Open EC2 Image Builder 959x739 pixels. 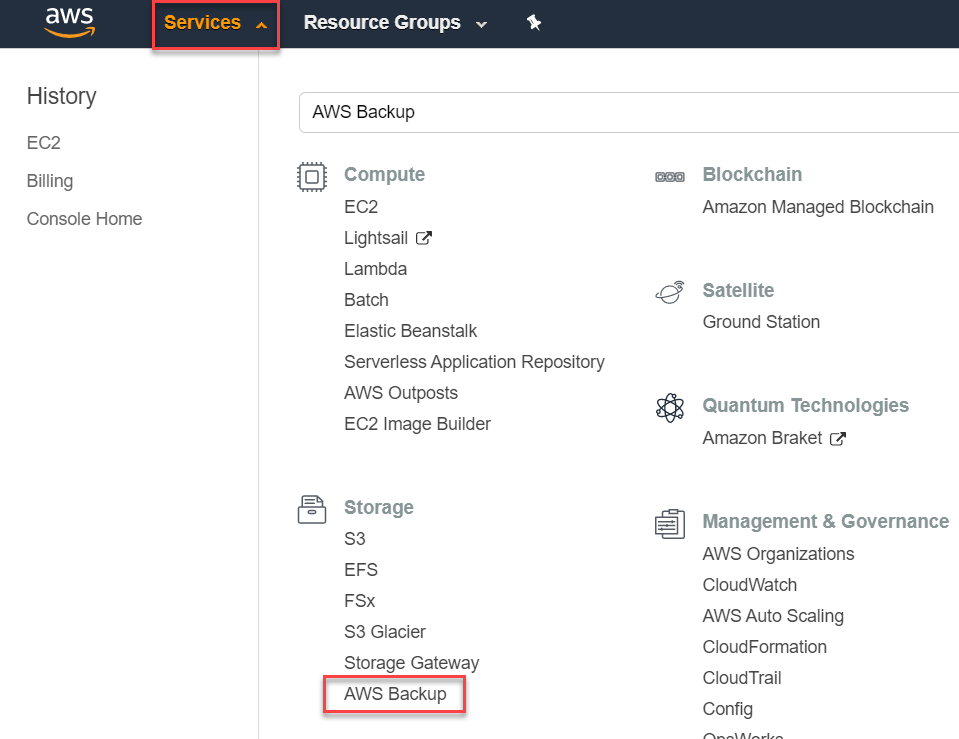(x=417, y=424)
